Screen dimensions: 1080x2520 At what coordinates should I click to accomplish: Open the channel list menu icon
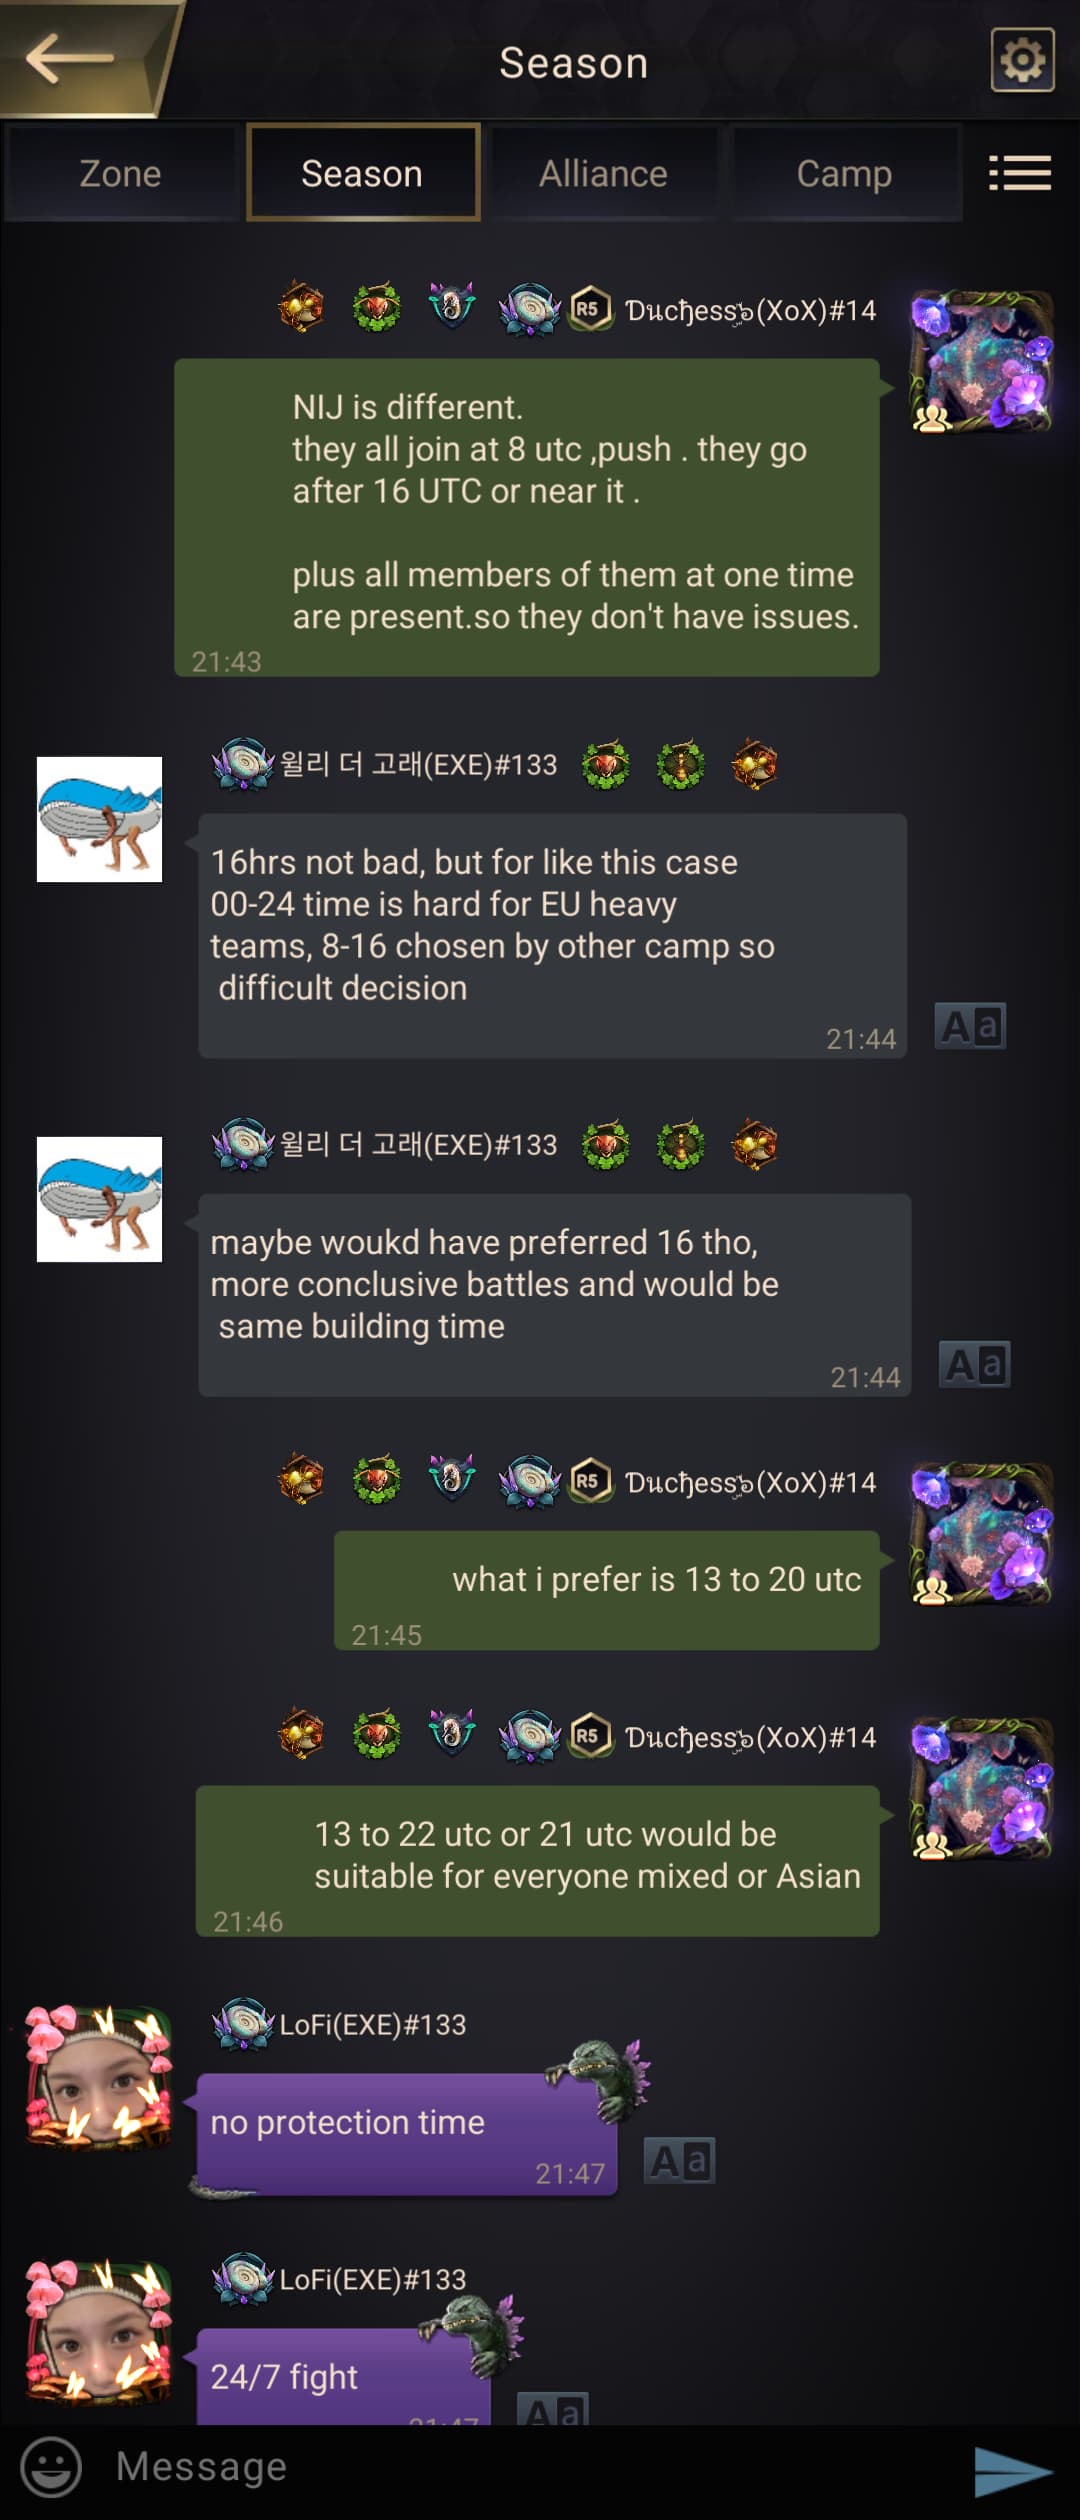pos(1020,173)
